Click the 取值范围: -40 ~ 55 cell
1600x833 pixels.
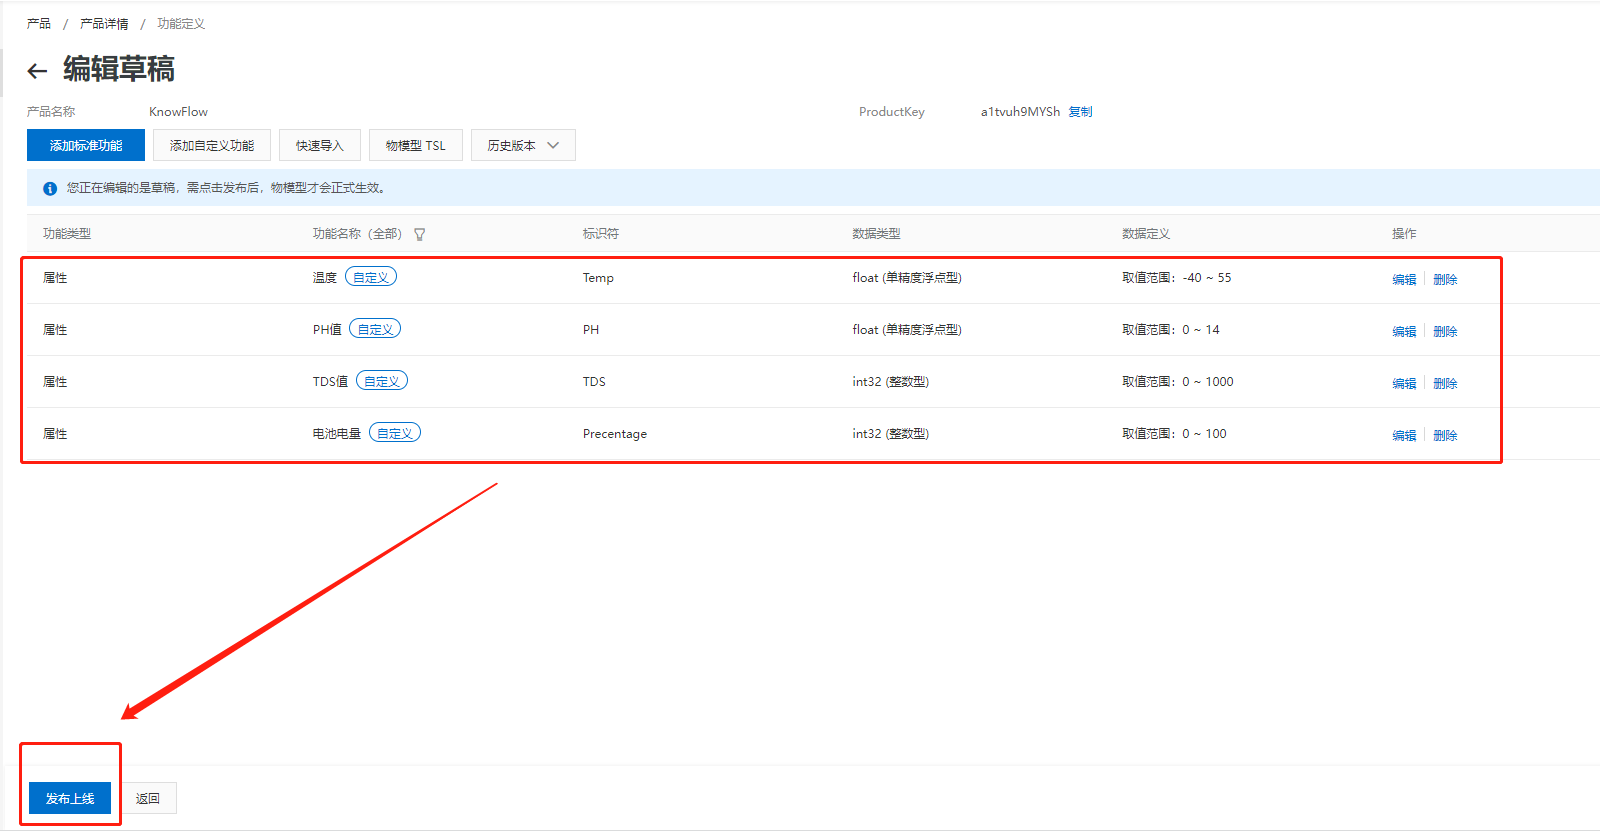pos(1177,278)
